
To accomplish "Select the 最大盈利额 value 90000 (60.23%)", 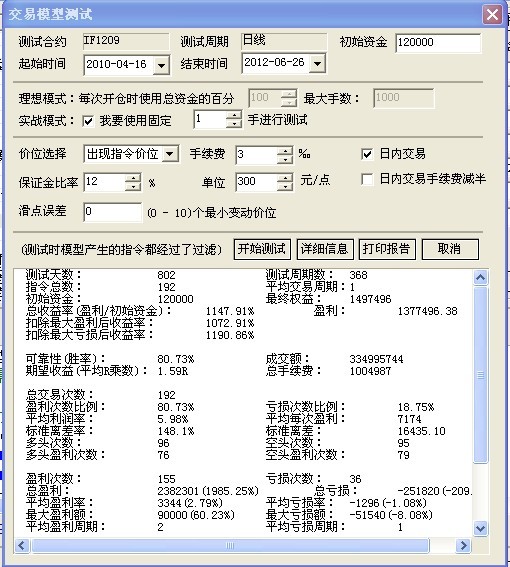I will (196, 515).
